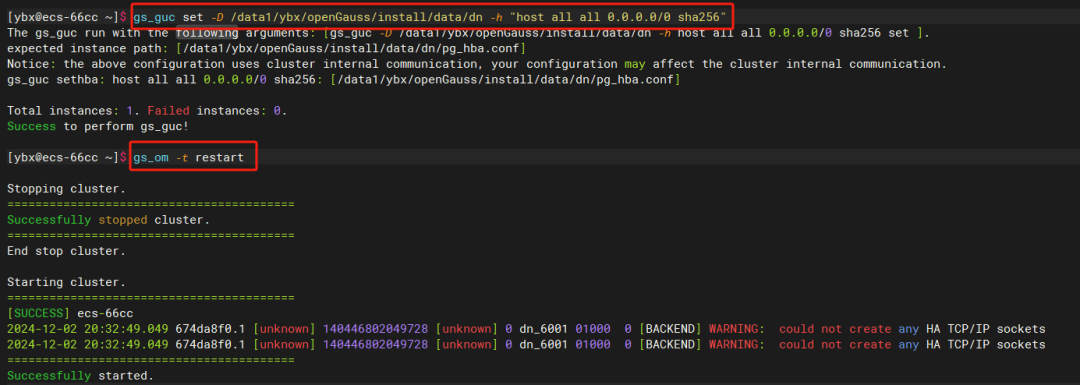Click the green 'Success to perform gs_guc!' text
Image resolution: width=1080 pixels, height=385 pixels.
click(98, 127)
